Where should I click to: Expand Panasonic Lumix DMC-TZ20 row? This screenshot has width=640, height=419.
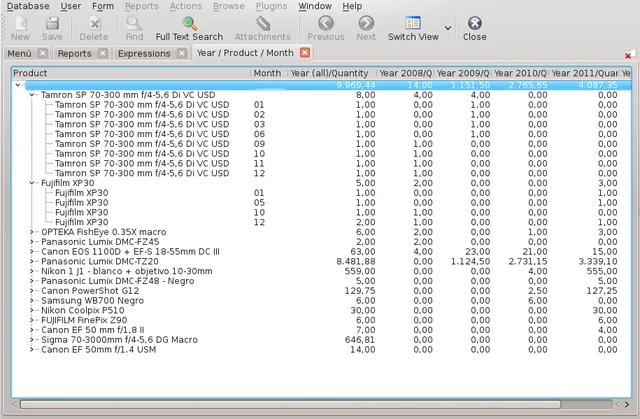coord(32,261)
